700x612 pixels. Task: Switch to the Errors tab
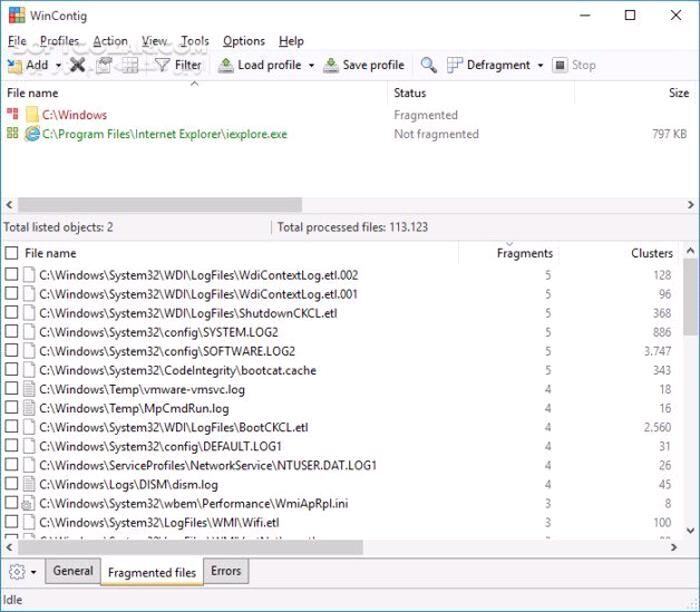pos(226,571)
